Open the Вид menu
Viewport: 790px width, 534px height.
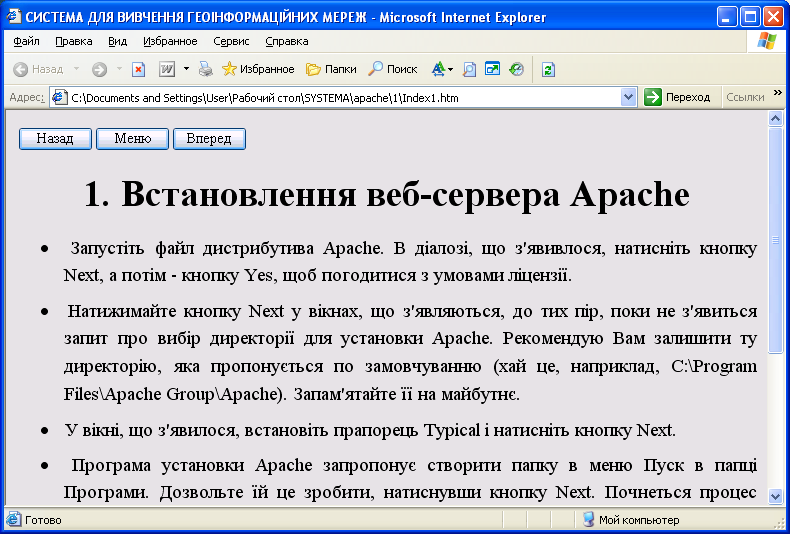(x=117, y=41)
